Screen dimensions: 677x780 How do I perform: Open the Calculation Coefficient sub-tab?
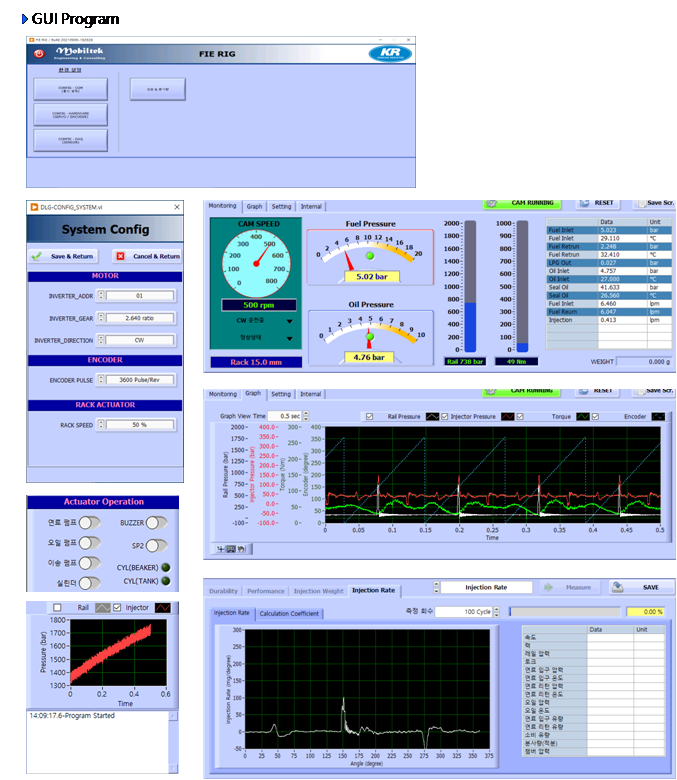[x=289, y=613]
